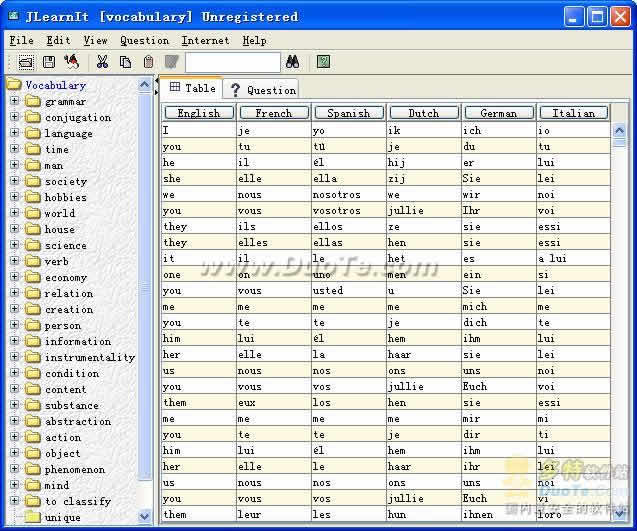Click the French column header button
Image resolution: width=637 pixels, height=531 pixels.
[274, 113]
